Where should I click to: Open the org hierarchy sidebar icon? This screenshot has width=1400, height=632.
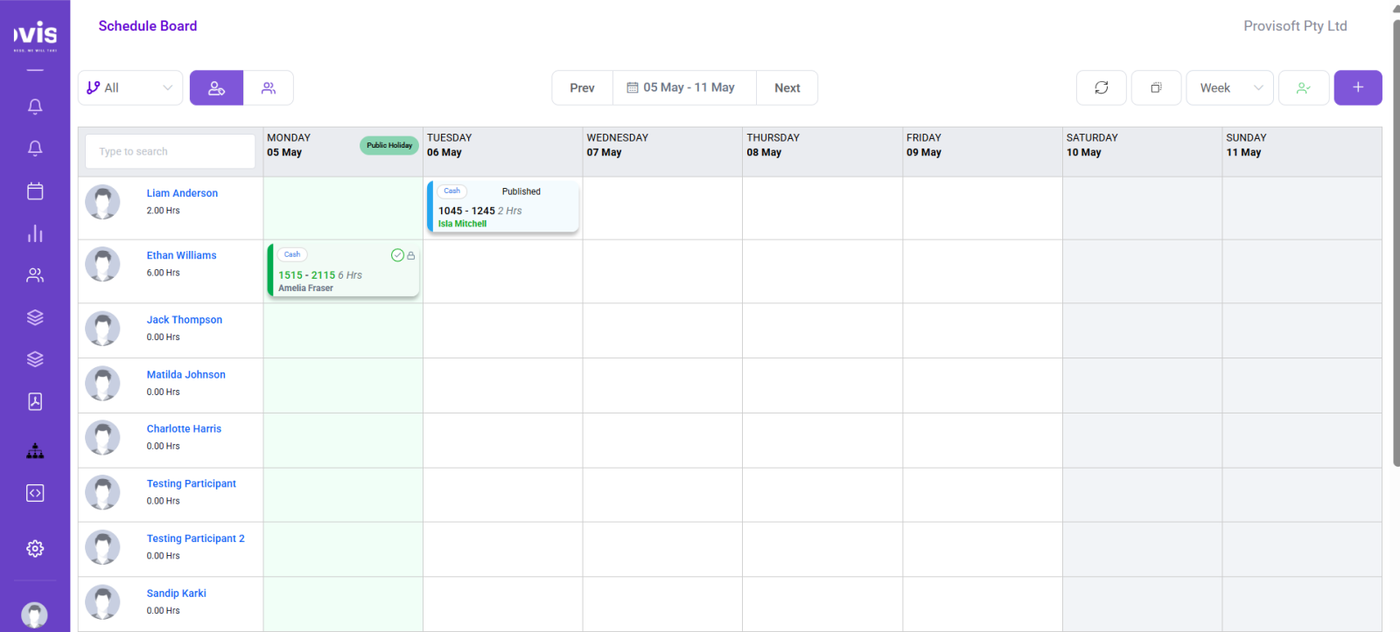coord(35,451)
